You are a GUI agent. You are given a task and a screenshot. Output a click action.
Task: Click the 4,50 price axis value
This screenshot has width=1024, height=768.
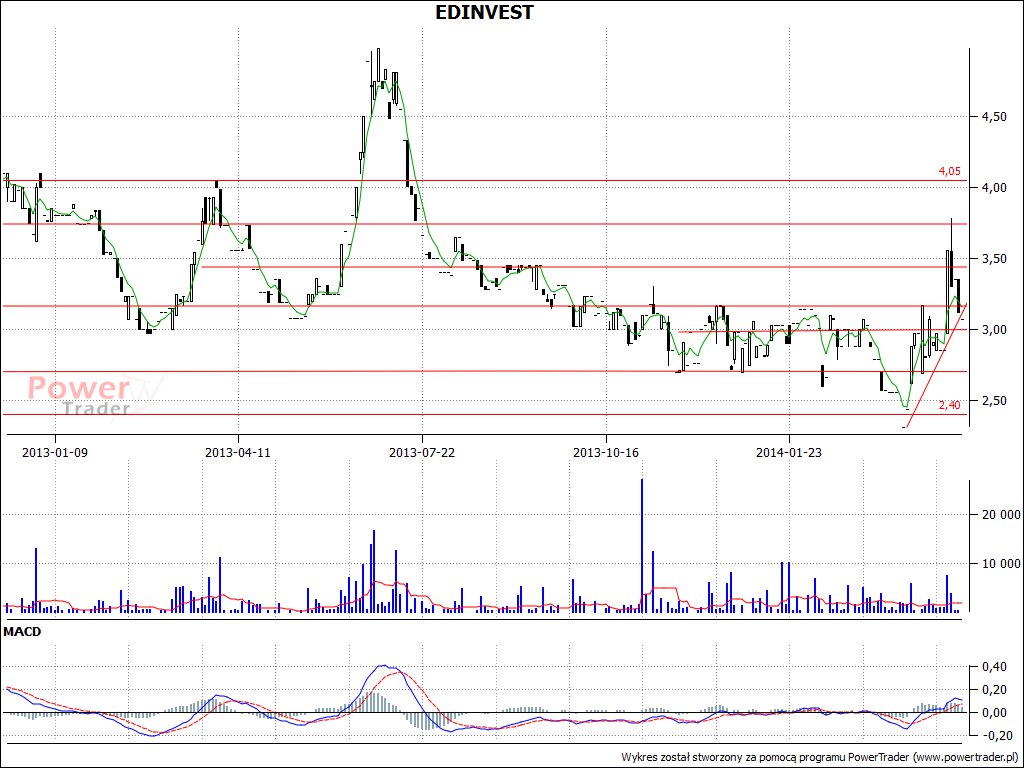click(994, 117)
